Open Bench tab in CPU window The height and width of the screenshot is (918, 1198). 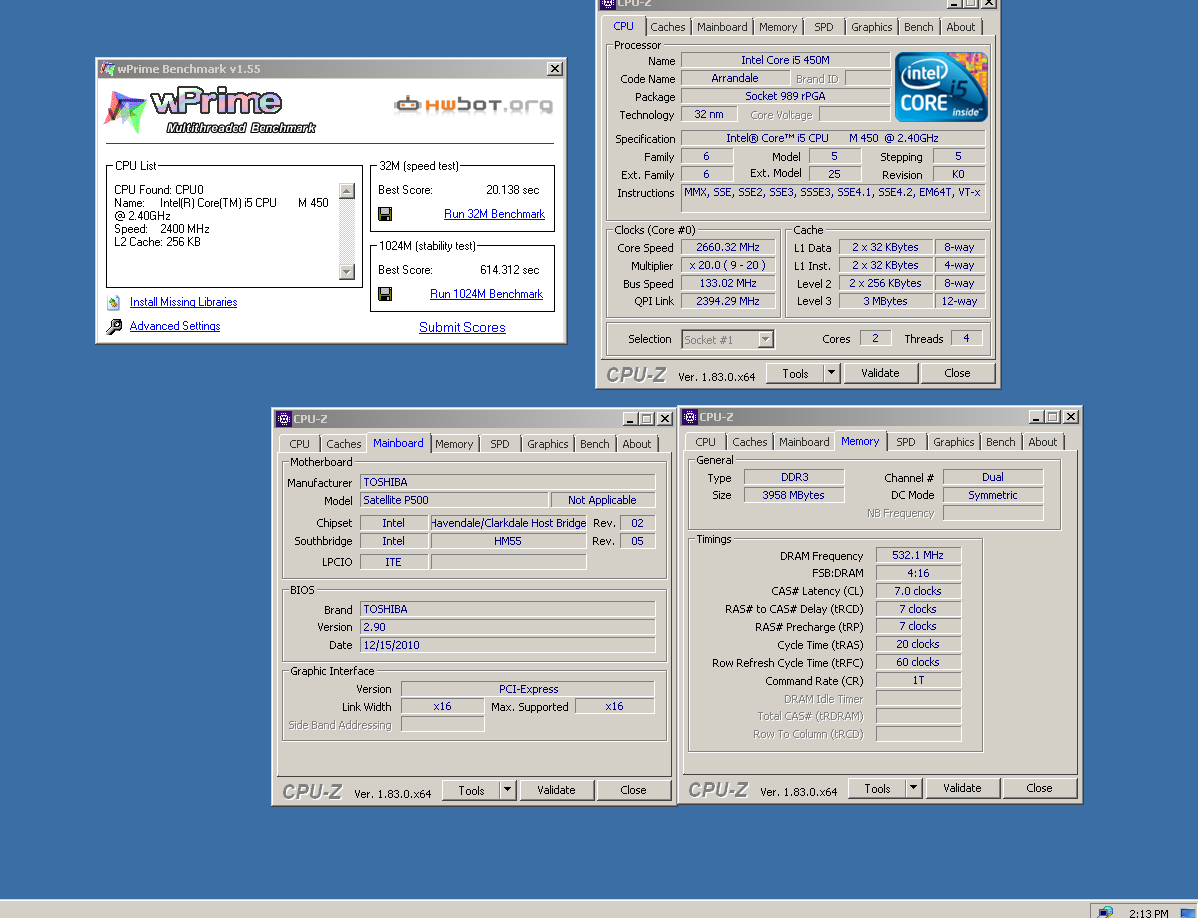[918, 27]
